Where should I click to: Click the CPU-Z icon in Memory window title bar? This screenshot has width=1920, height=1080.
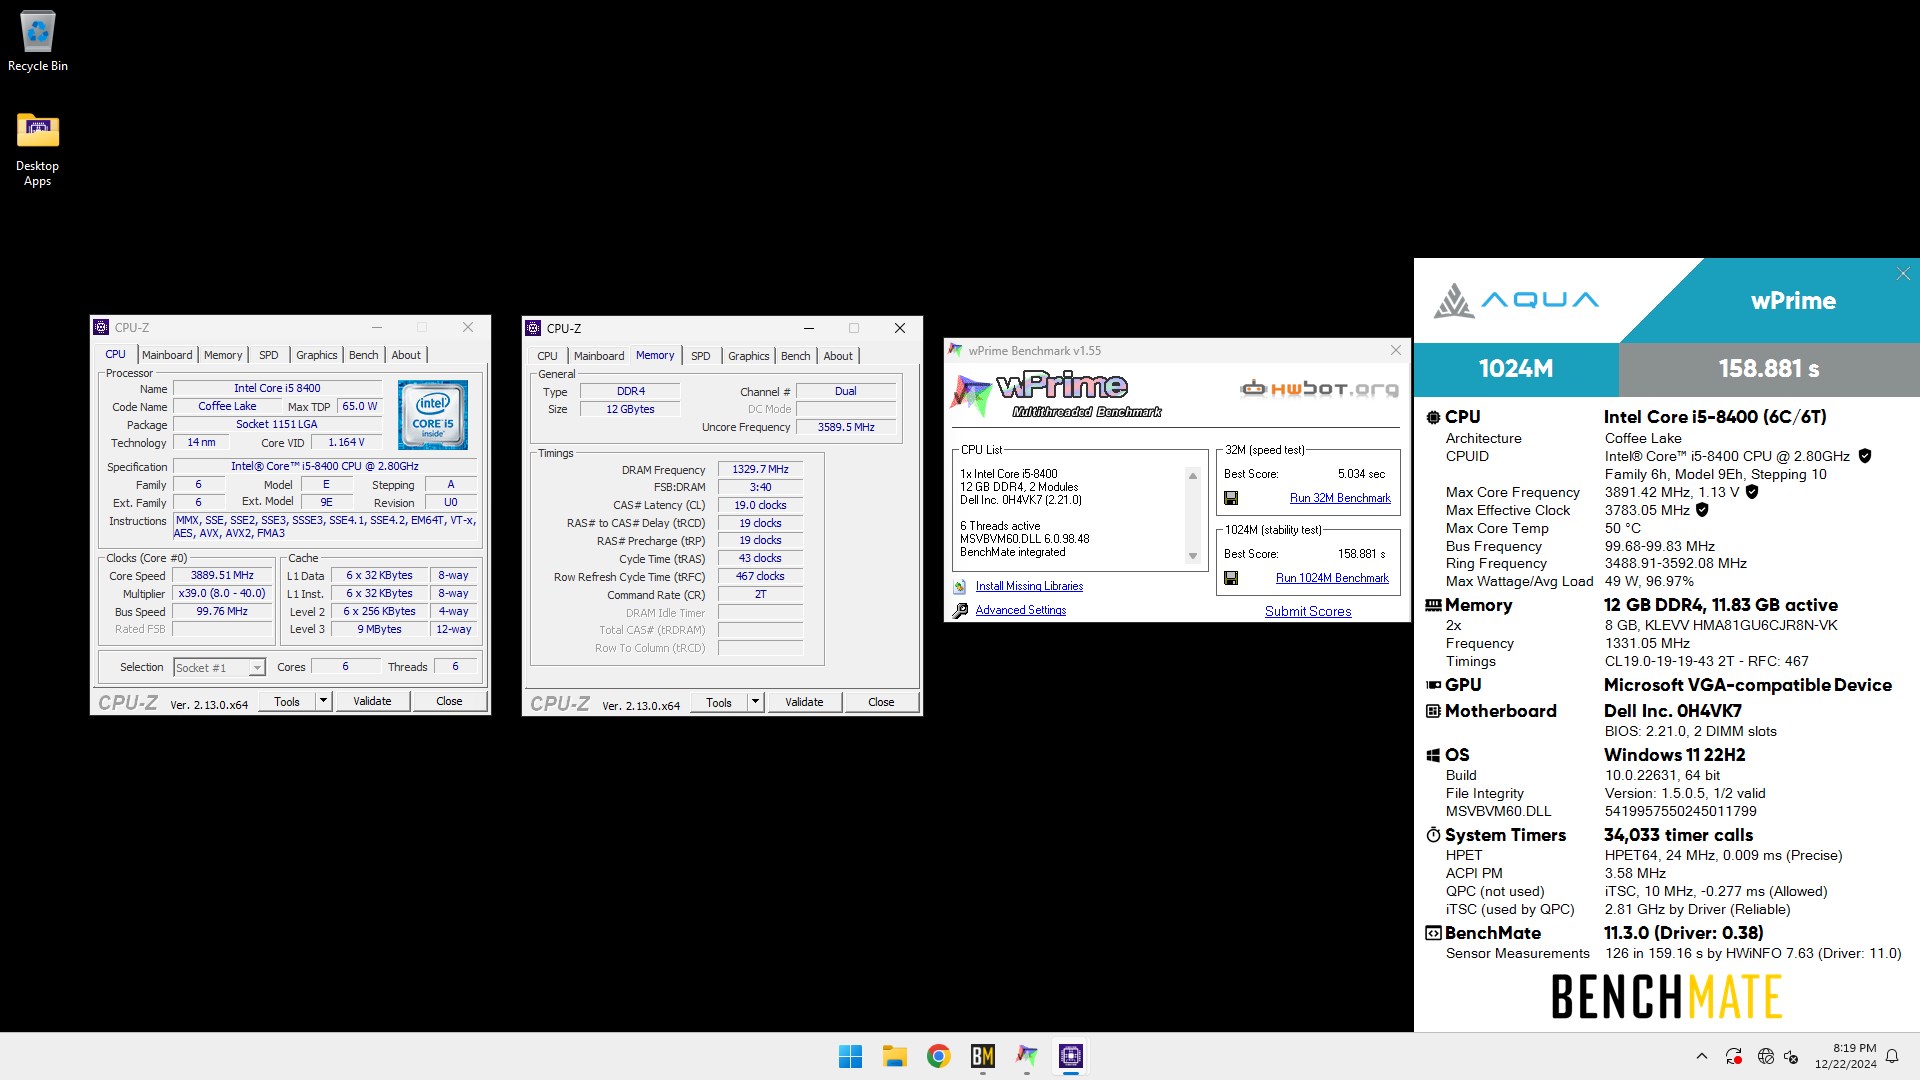[533, 328]
